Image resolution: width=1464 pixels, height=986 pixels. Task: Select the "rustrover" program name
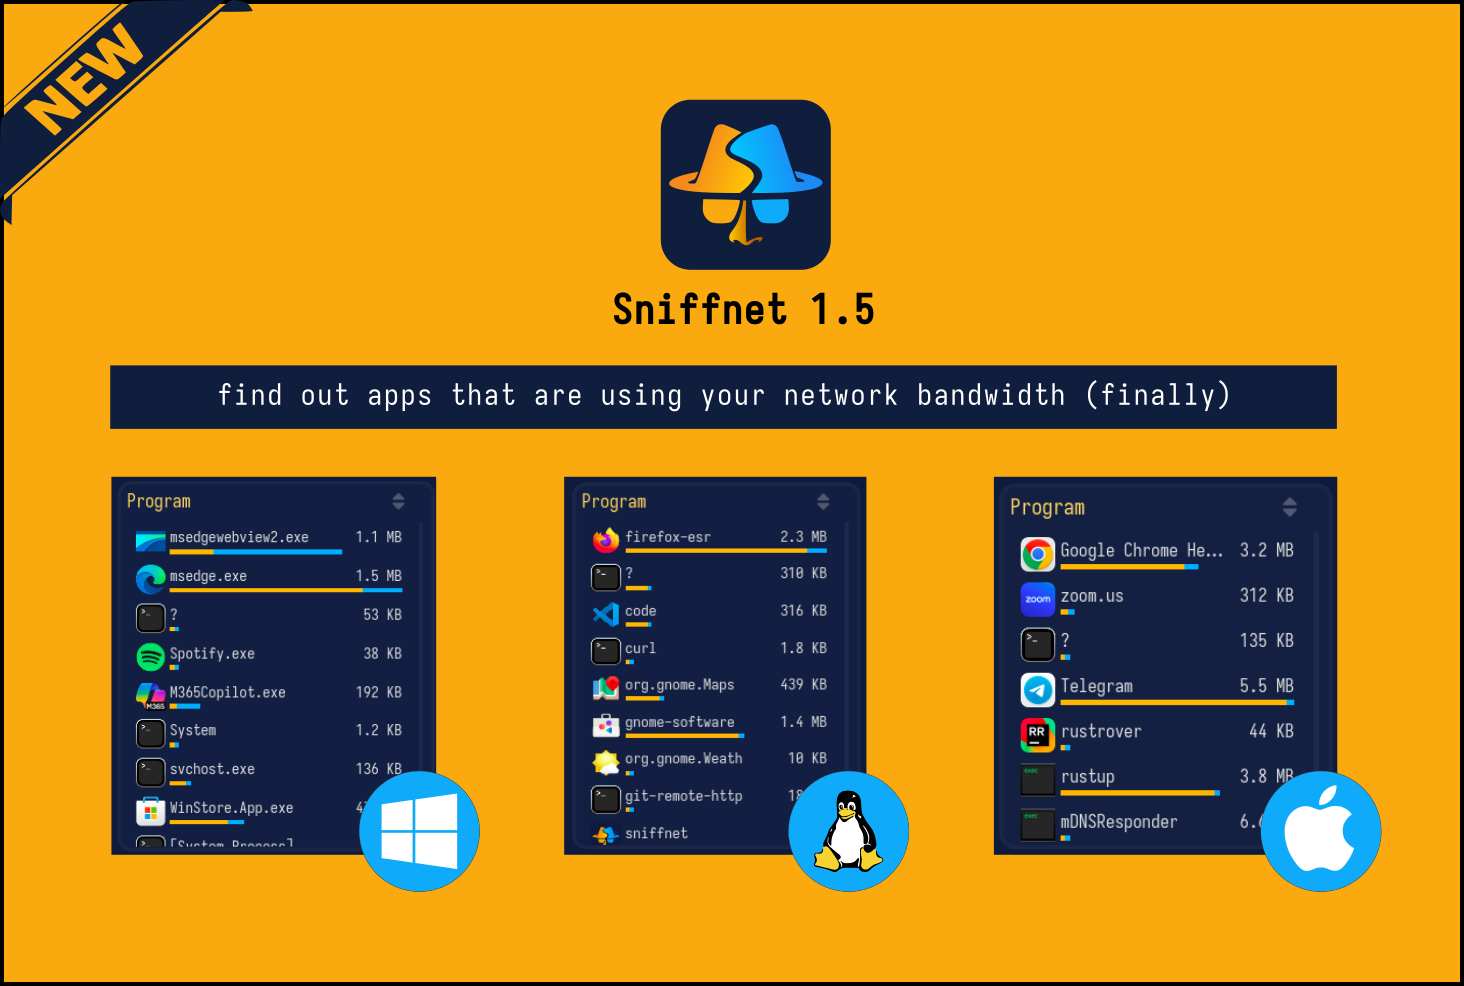(1101, 731)
